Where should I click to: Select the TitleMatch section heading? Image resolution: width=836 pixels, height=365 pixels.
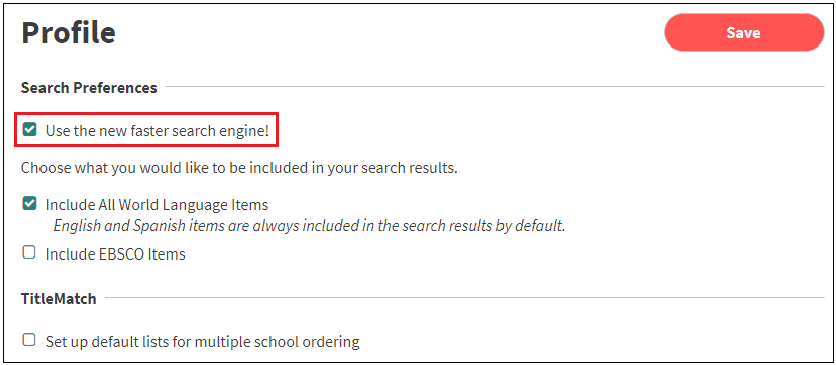(x=59, y=298)
